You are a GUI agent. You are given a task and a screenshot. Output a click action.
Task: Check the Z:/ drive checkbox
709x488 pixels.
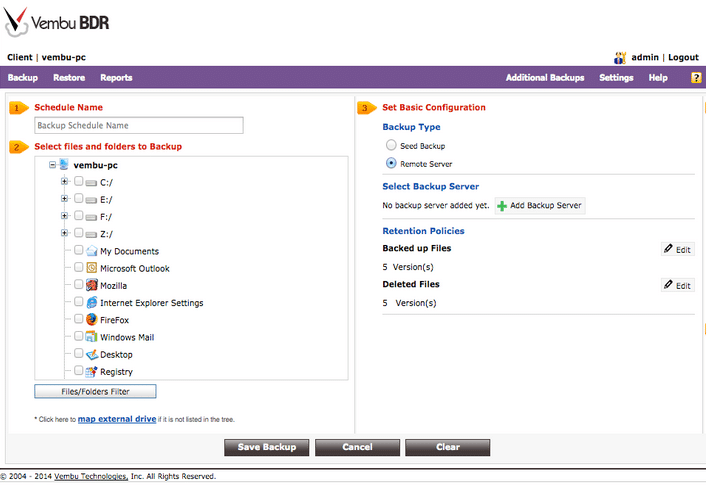click(x=79, y=233)
